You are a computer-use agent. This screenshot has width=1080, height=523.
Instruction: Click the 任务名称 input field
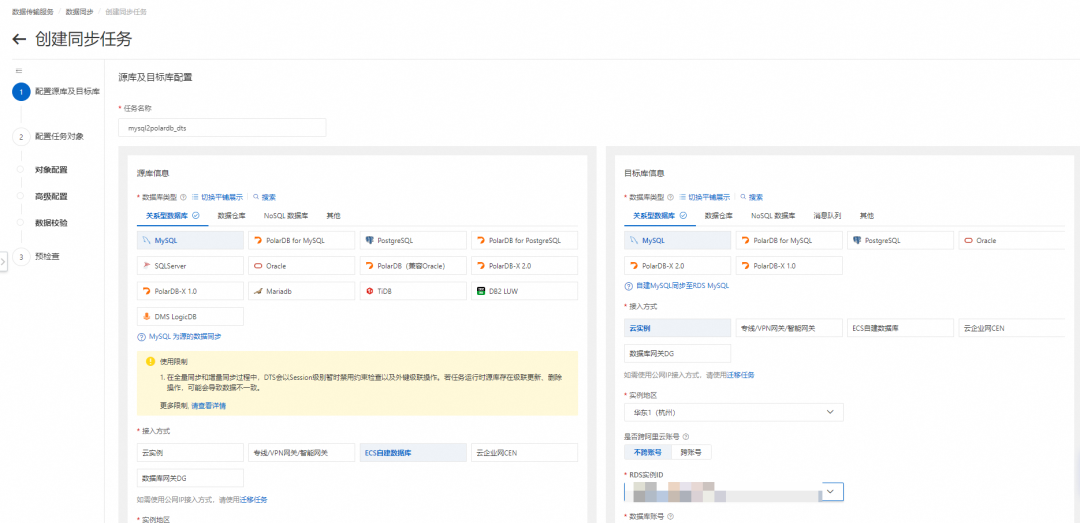(x=222, y=128)
